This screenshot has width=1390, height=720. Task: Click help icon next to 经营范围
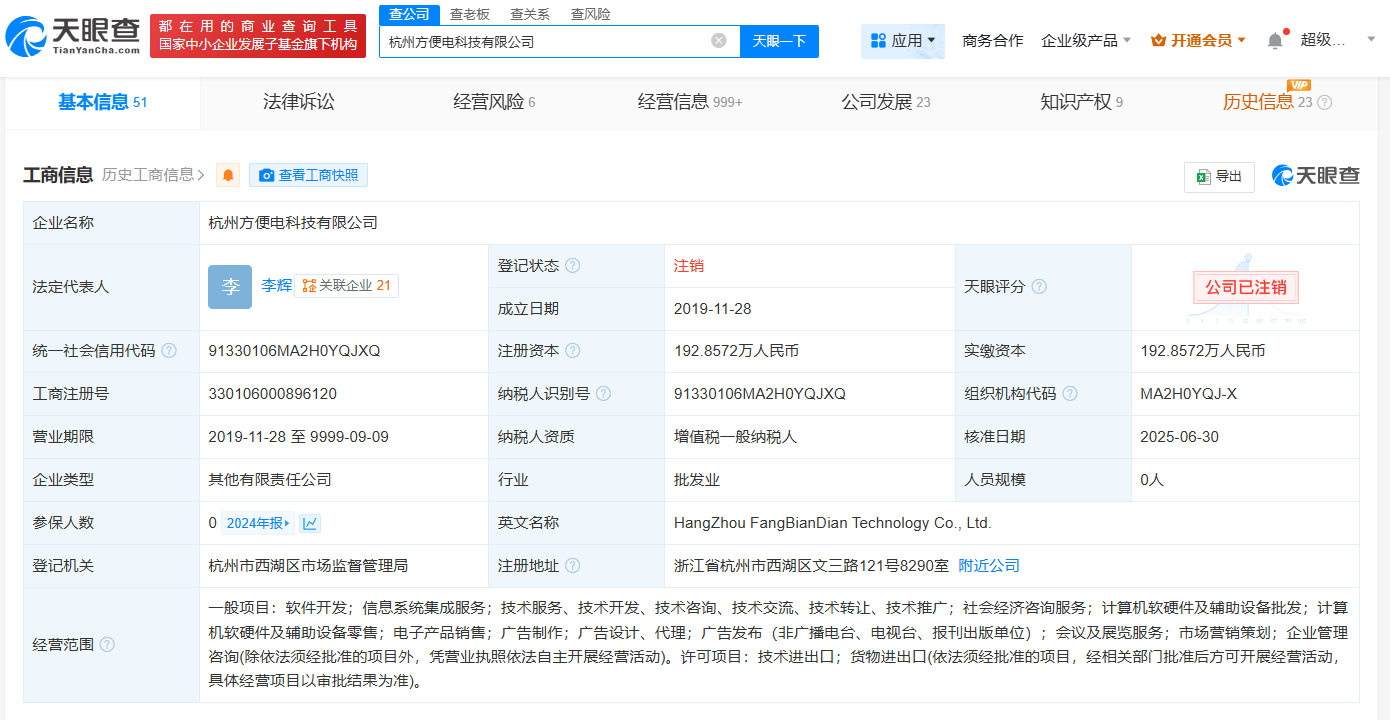click(107, 645)
